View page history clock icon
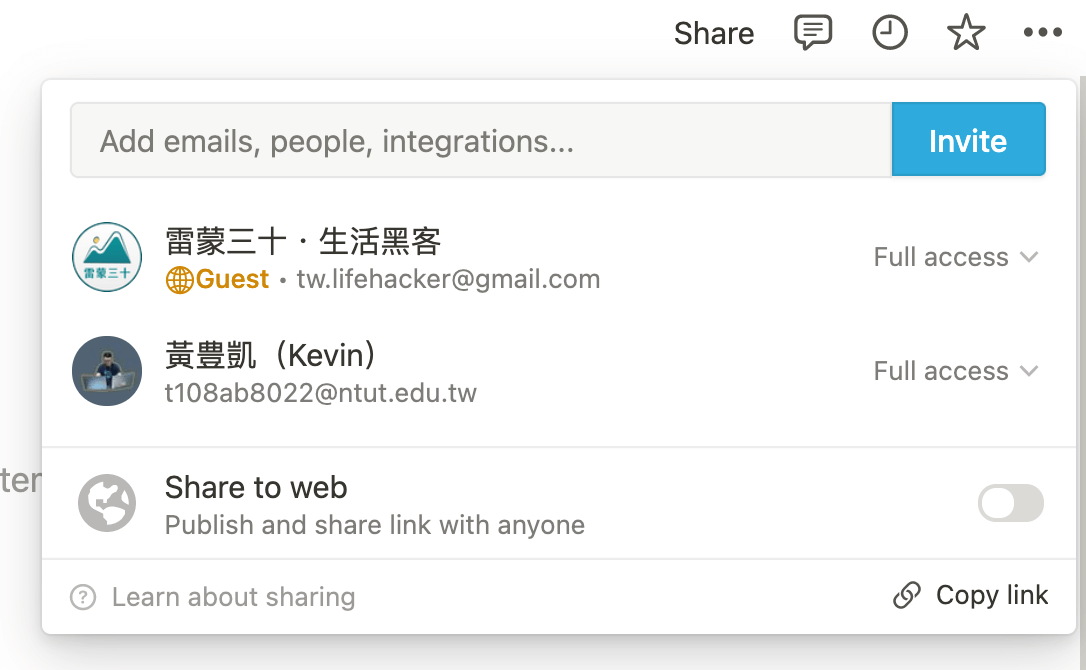1086x670 pixels. tap(889, 33)
